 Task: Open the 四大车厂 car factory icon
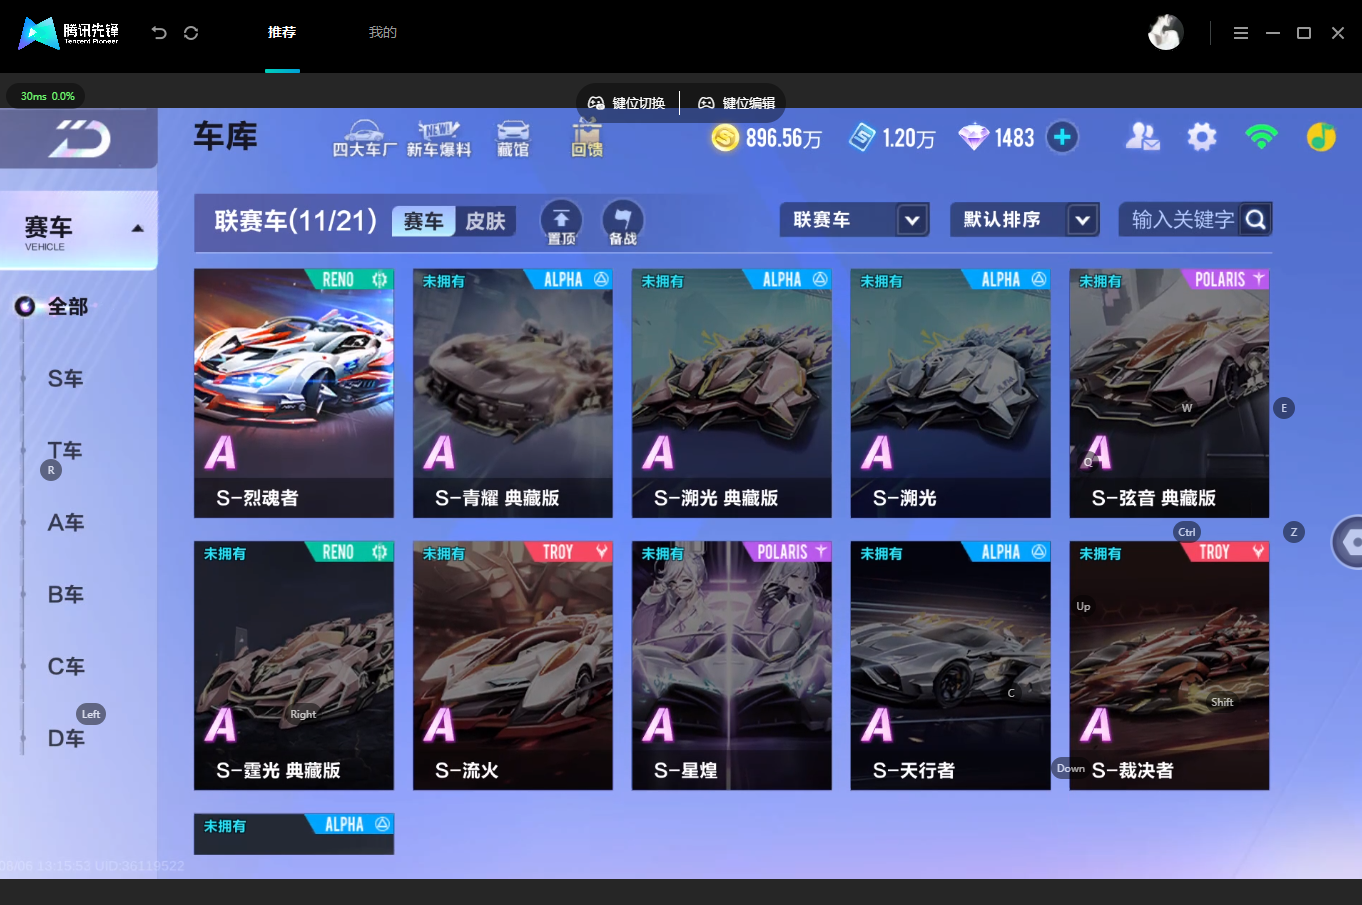364,139
